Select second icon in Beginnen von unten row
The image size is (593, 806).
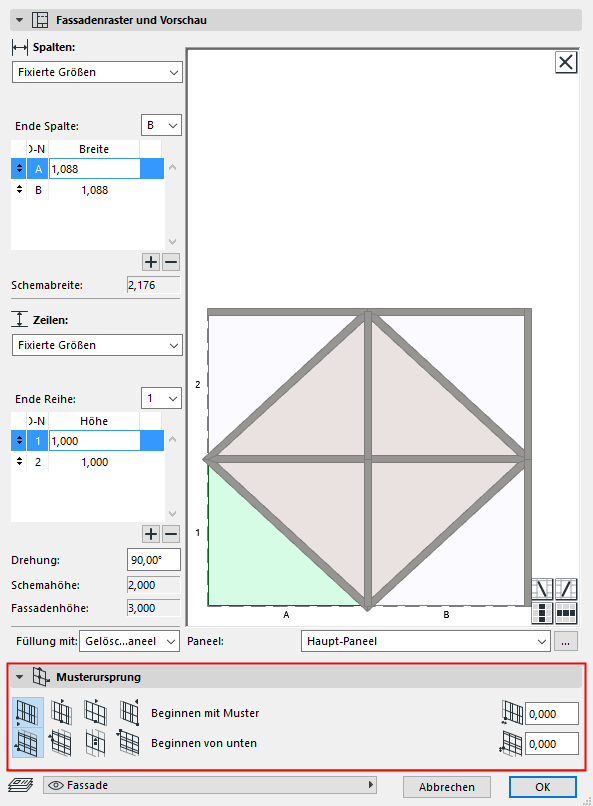(x=61, y=743)
